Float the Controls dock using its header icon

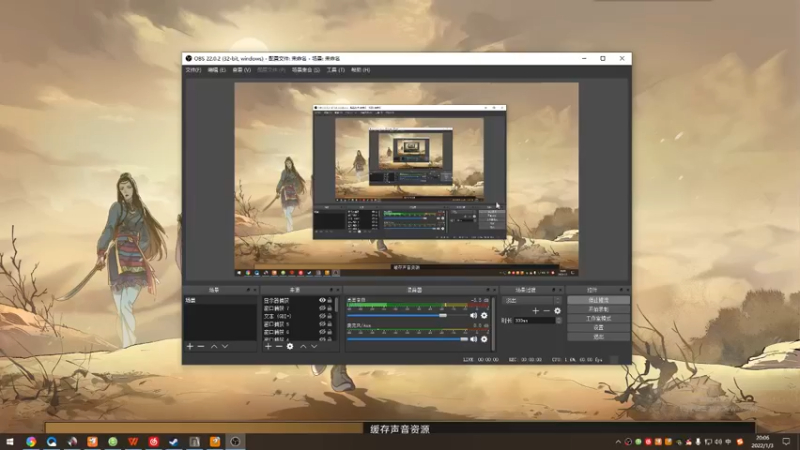click(621, 290)
